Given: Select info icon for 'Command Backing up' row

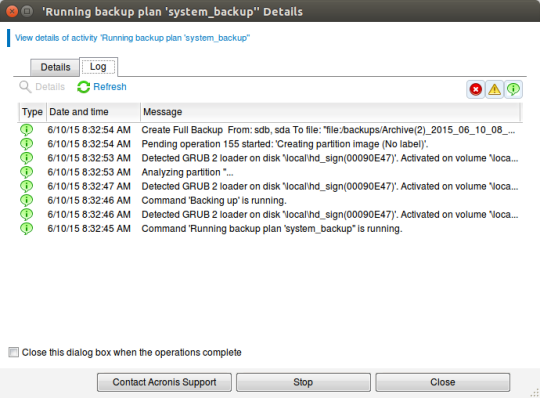Looking at the screenshot, I should point(27,200).
